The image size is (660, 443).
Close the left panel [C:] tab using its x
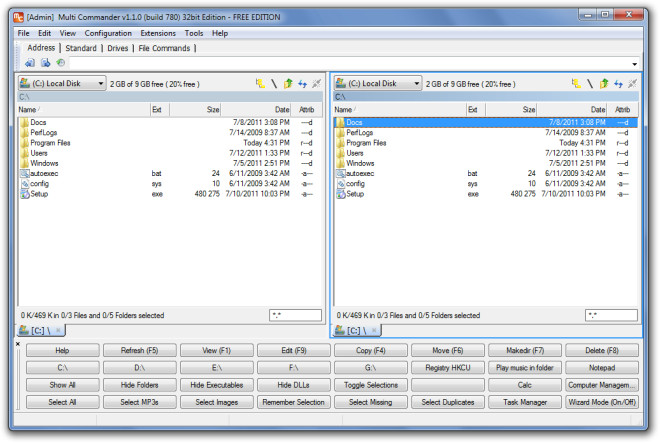58,330
